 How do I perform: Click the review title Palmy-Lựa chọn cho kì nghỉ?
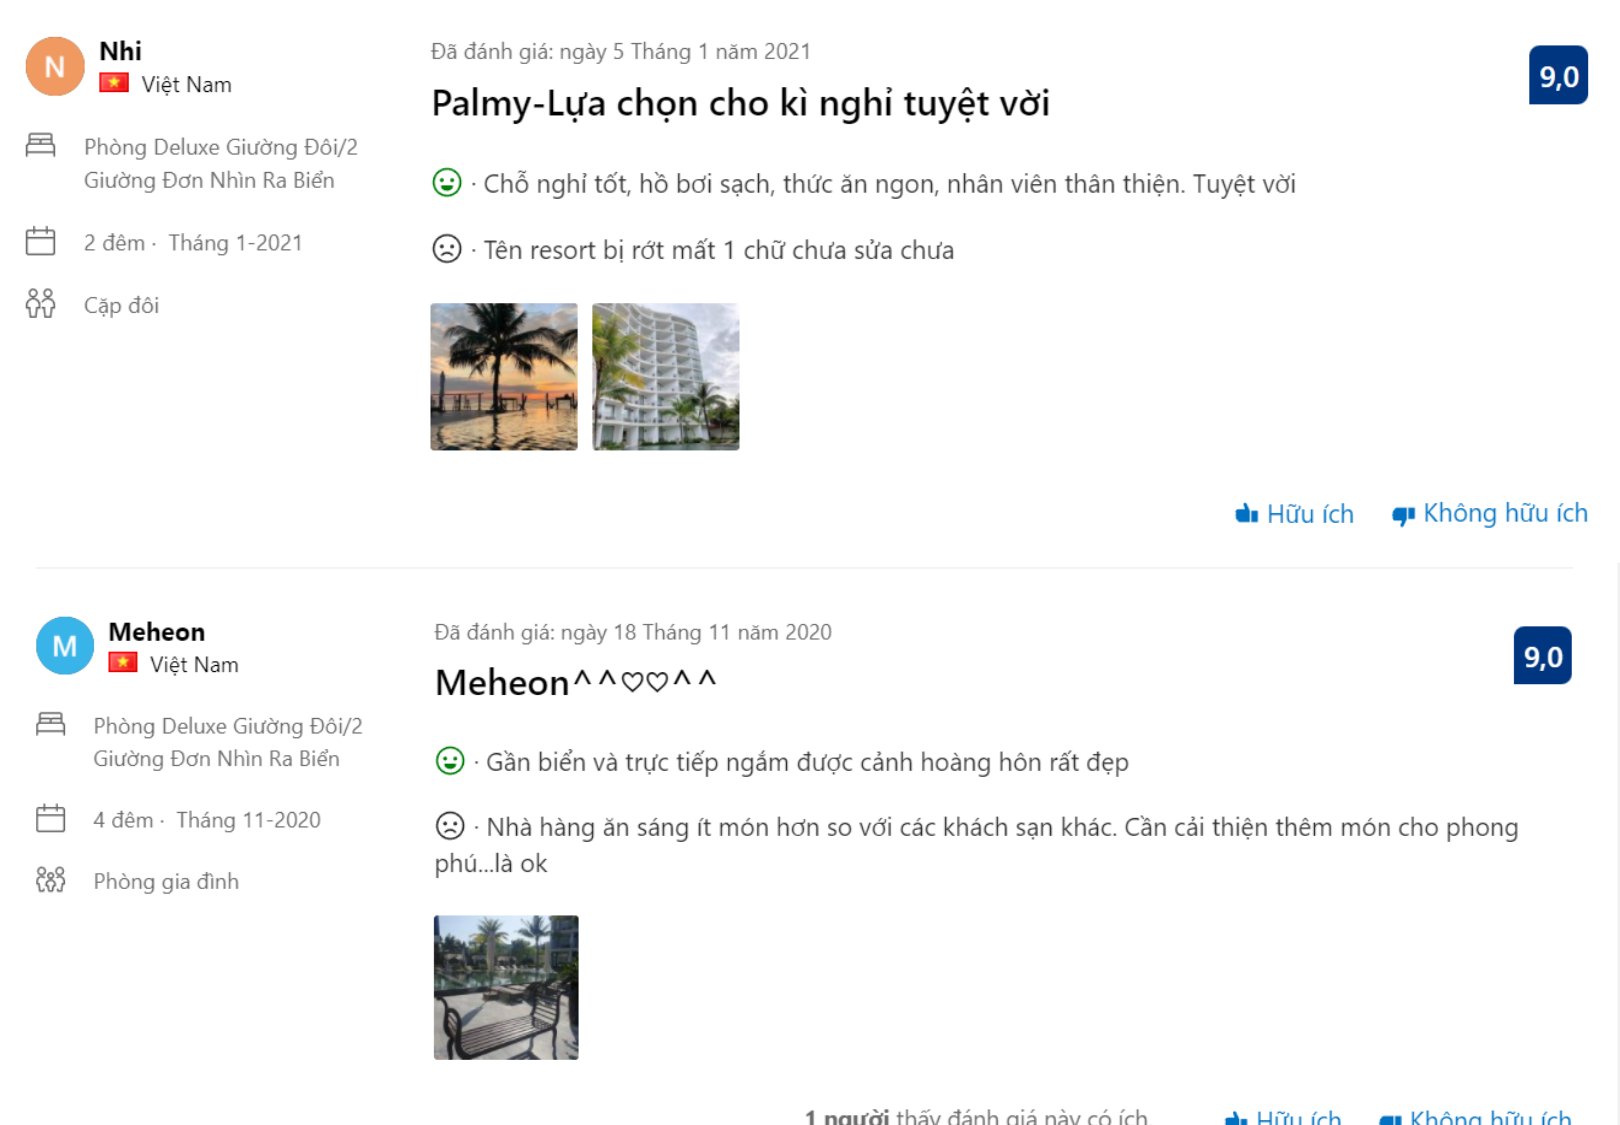coord(740,103)
